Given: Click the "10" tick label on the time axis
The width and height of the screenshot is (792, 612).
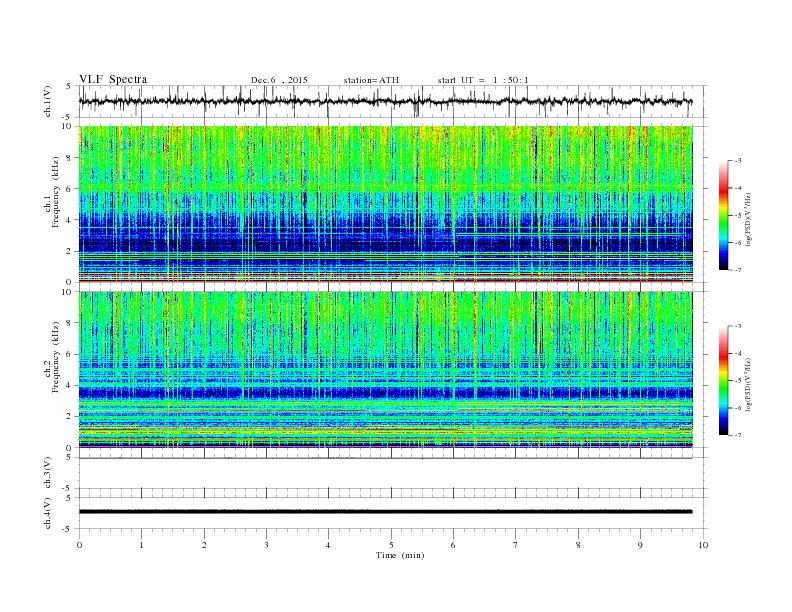Looking at the screenshot, I should pos(703,545).
